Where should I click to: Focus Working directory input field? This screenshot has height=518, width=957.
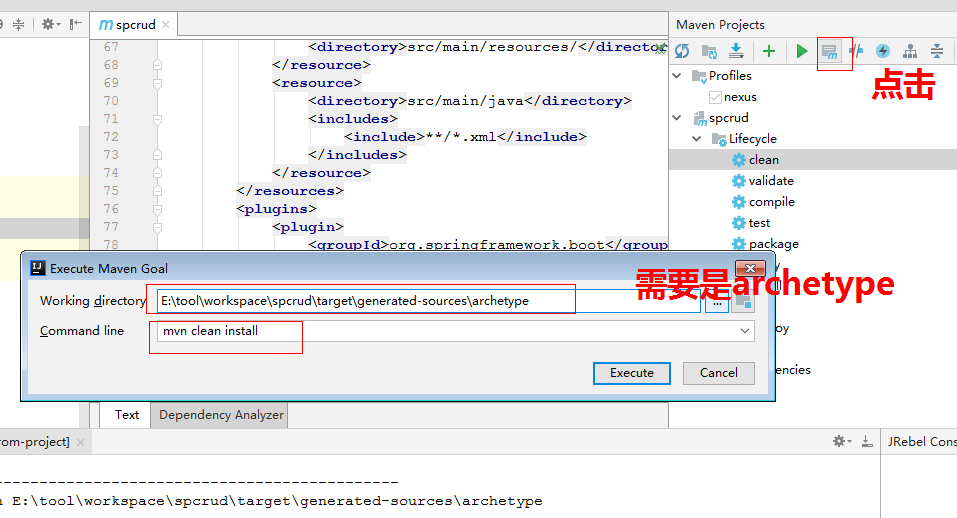tap(428, 301)
